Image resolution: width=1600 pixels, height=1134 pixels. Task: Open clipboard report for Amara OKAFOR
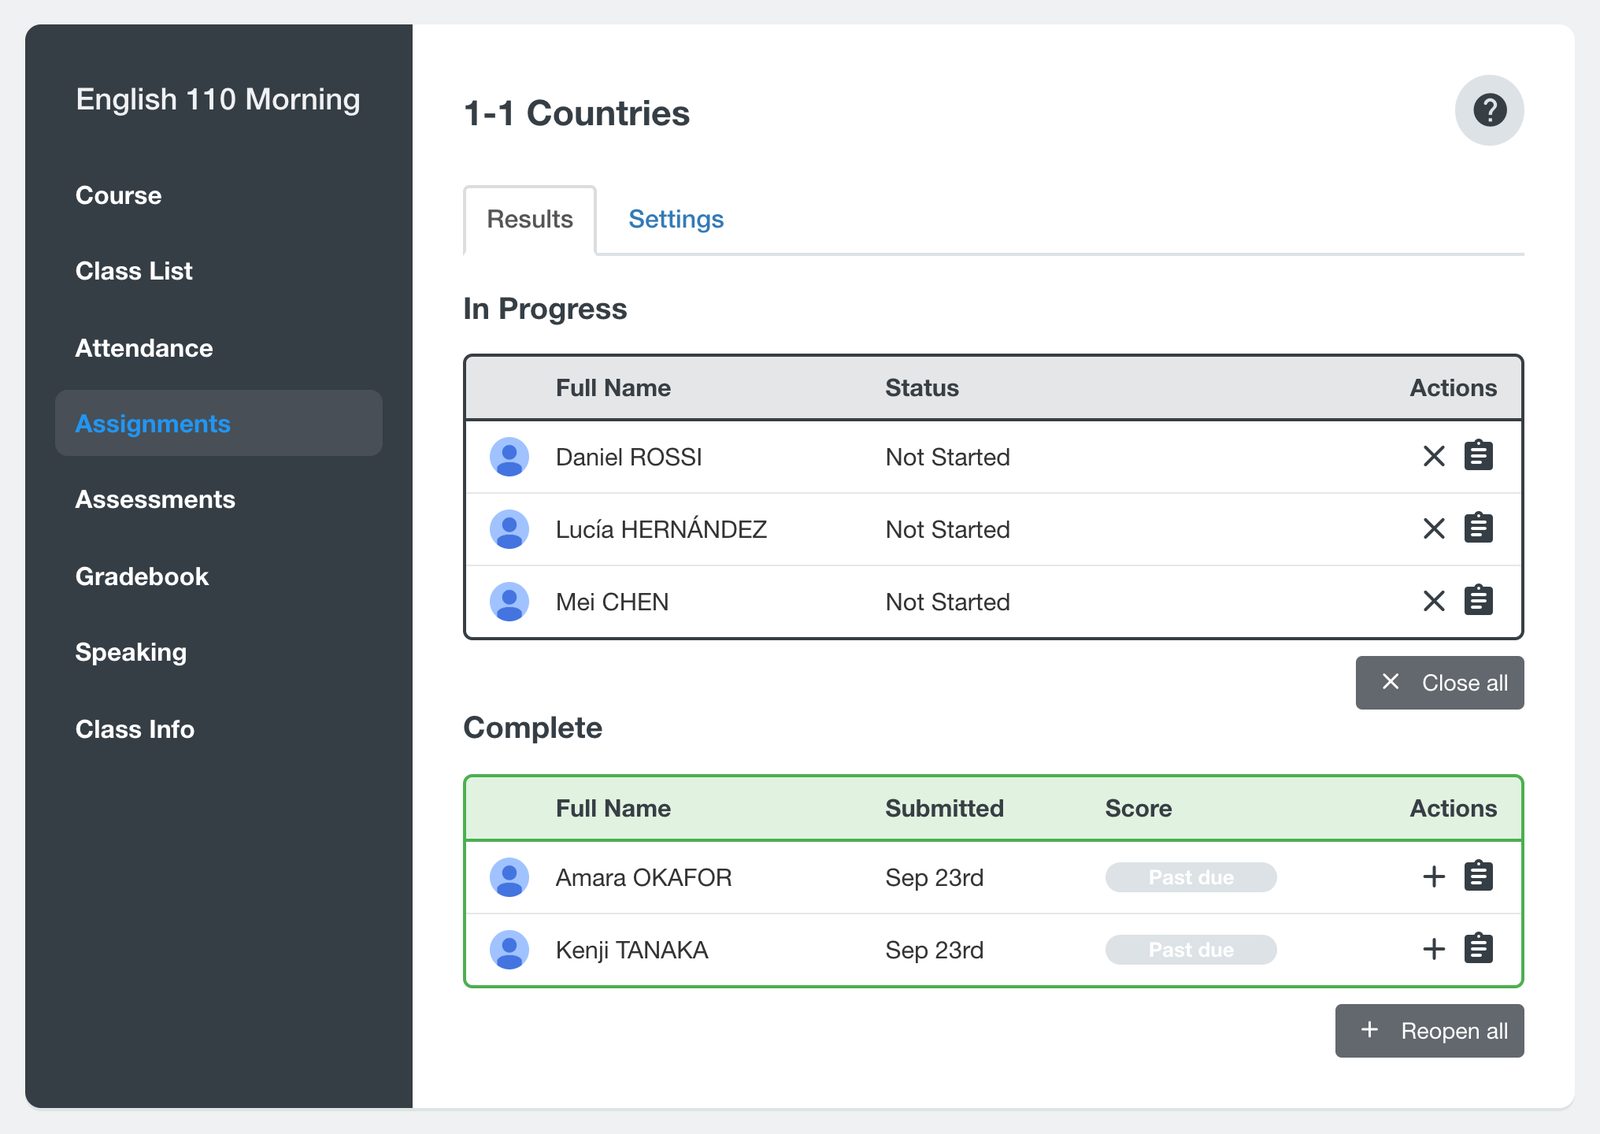pyautogui.click(x=1478, y=876)
